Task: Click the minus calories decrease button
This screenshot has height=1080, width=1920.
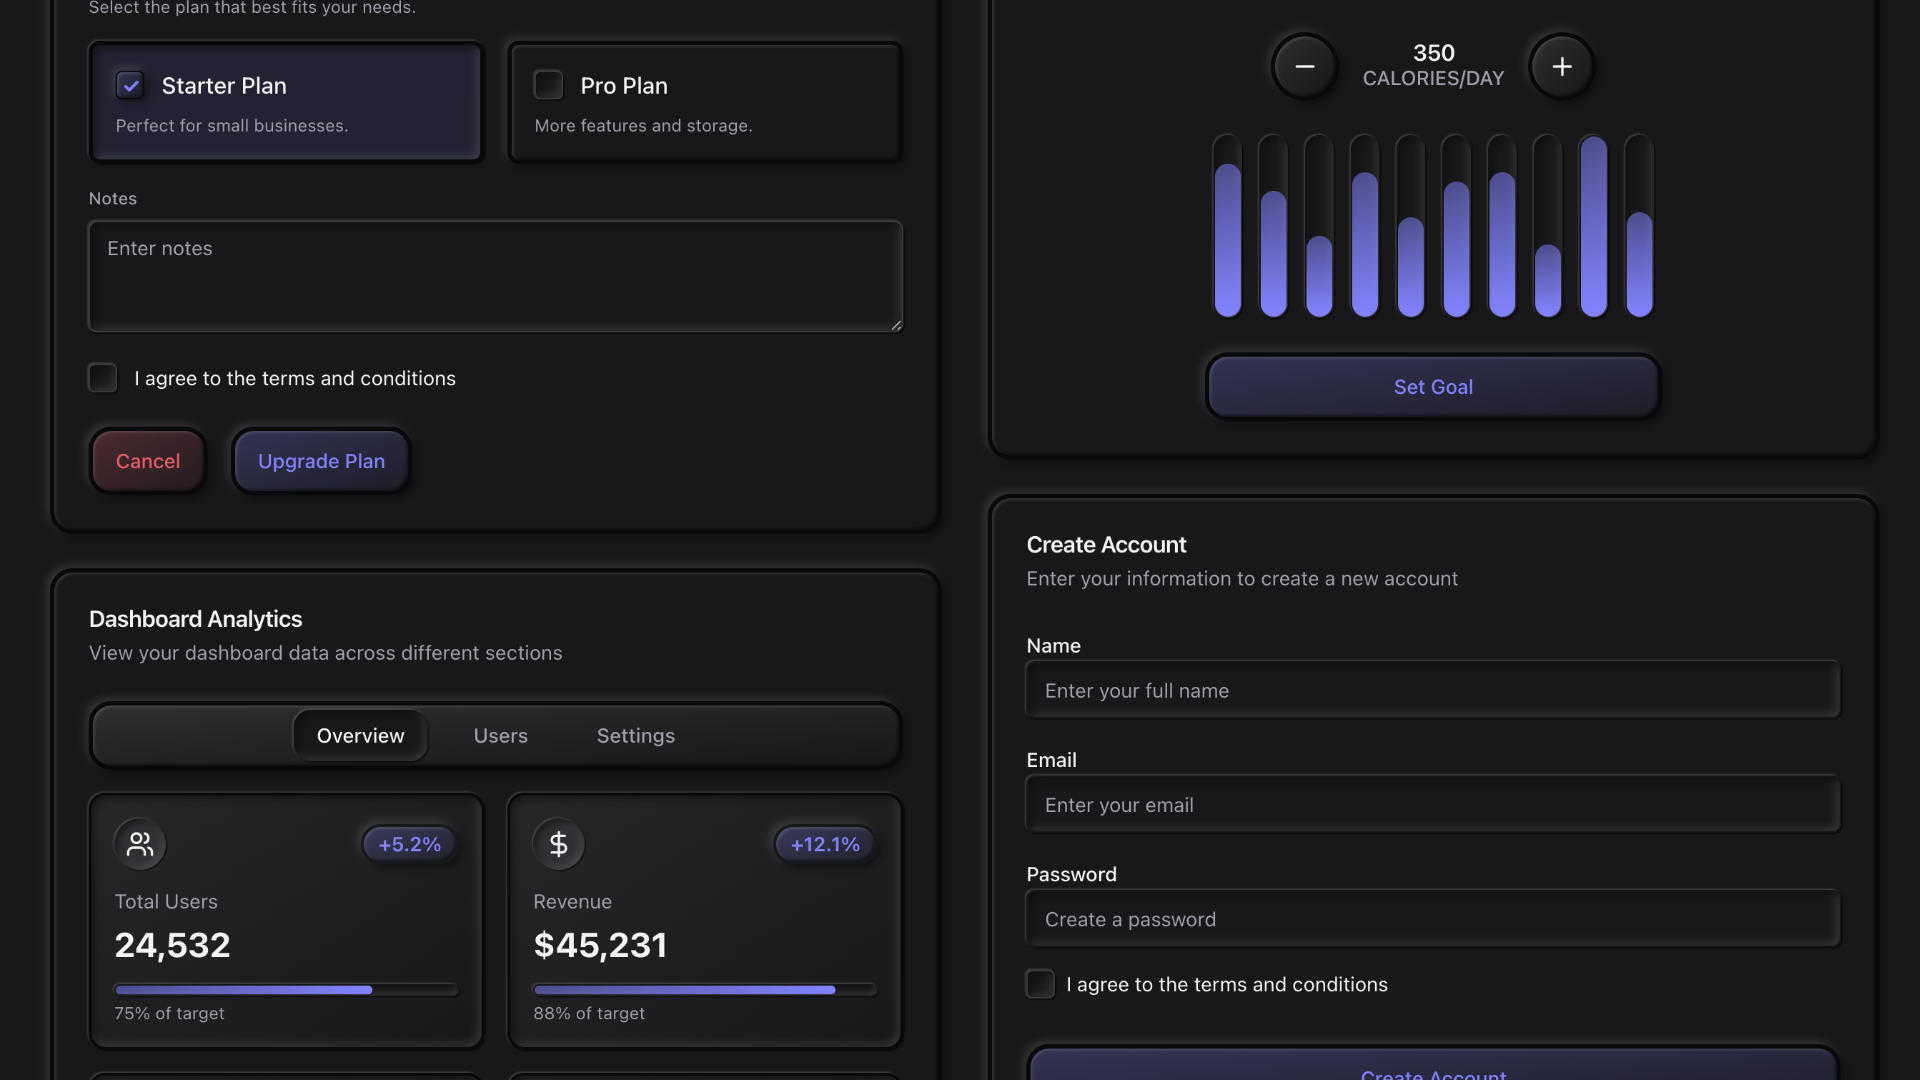Action: pyautogui.click(x=1304, y=67)
